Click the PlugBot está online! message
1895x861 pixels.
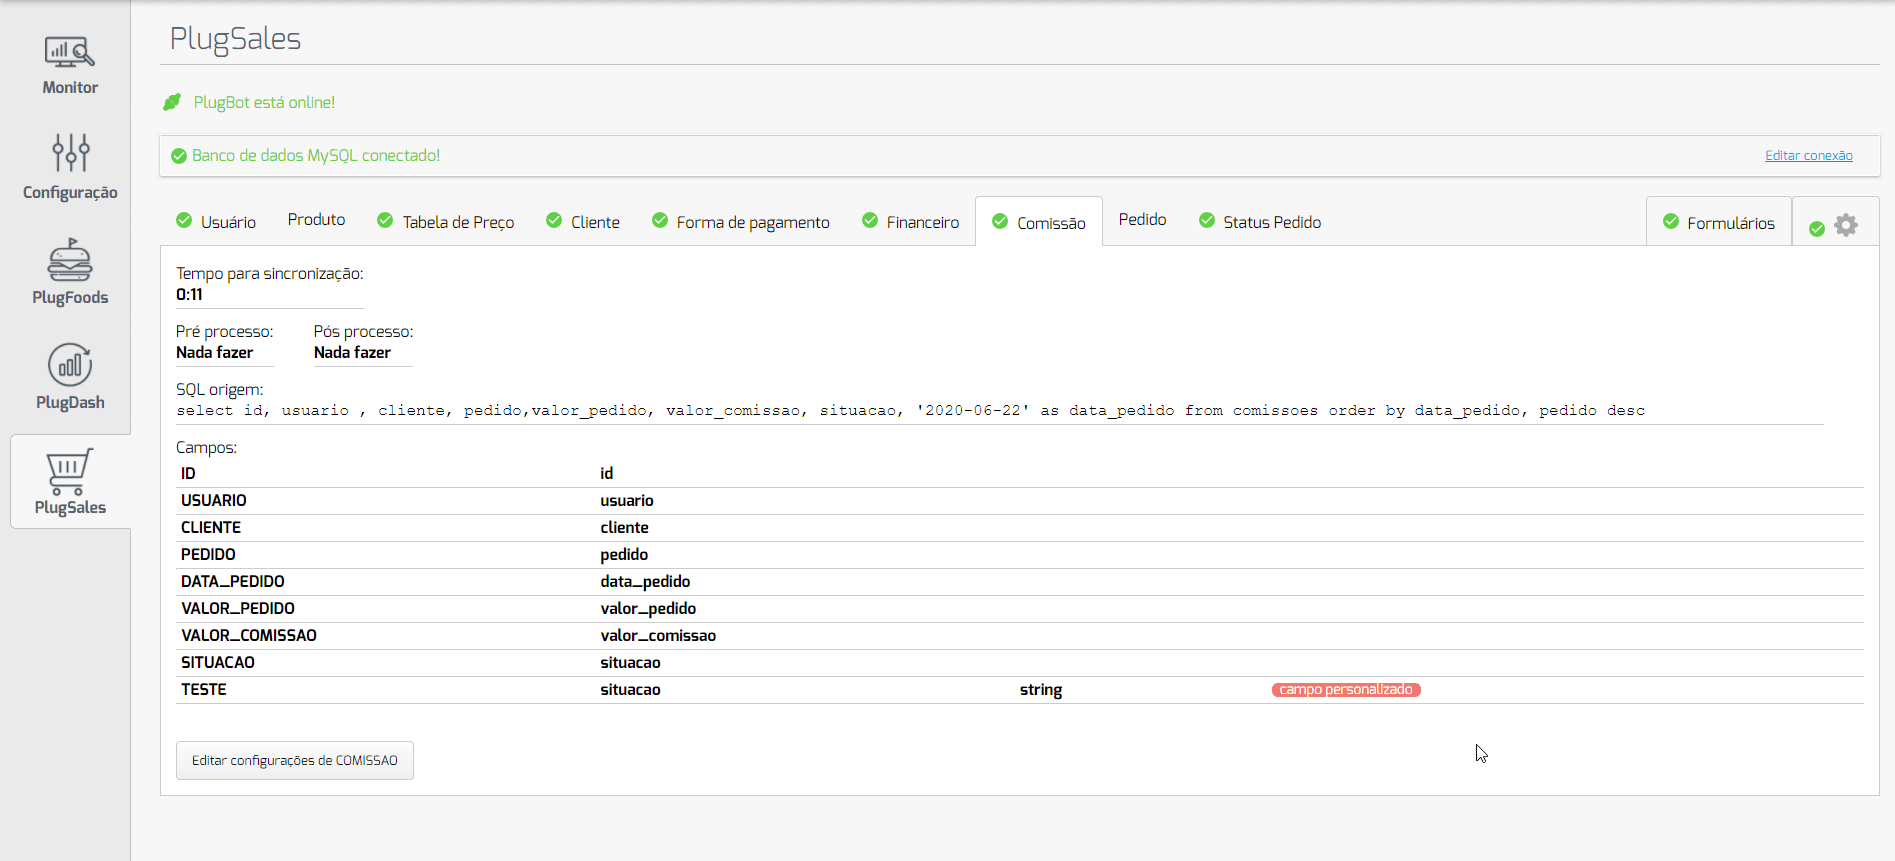pyautogui.click(x=264, y=102)
